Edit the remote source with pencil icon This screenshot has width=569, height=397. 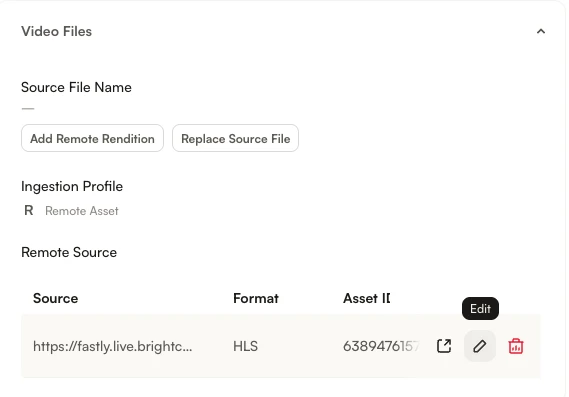(480, 346)
